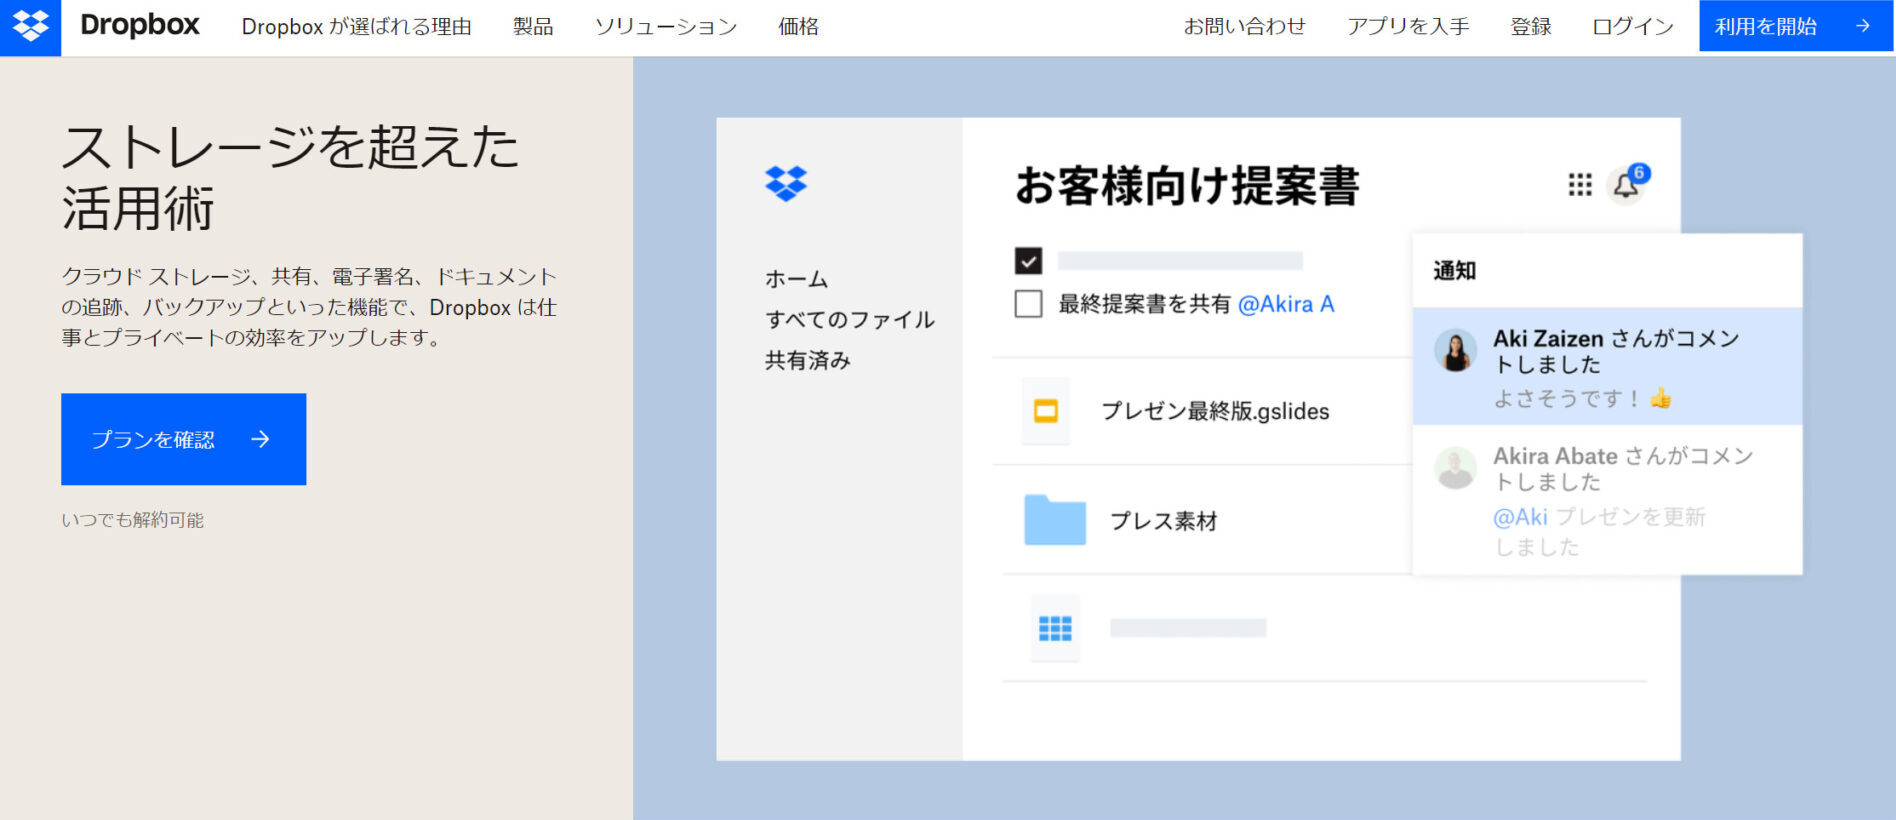Open the プレス素材 folder name
Viewport: 1896px width, 820px height.
[x=1164, y=521]
